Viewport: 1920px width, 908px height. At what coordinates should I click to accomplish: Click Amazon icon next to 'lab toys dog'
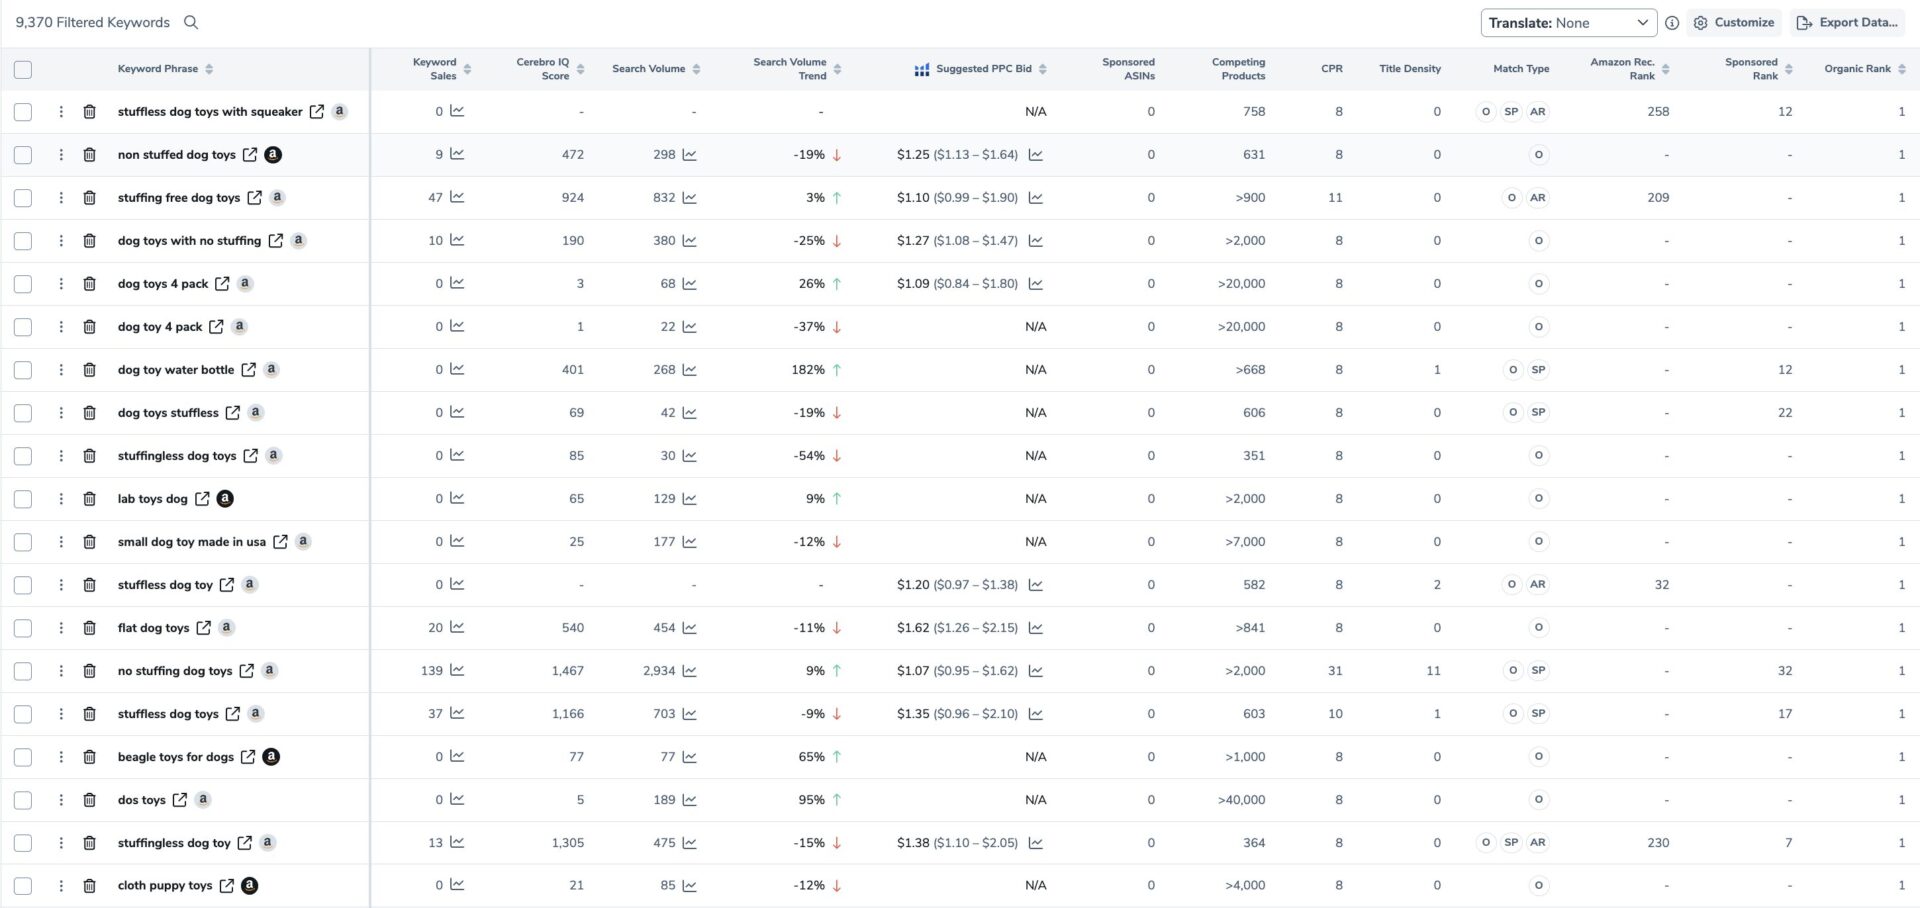225,499
